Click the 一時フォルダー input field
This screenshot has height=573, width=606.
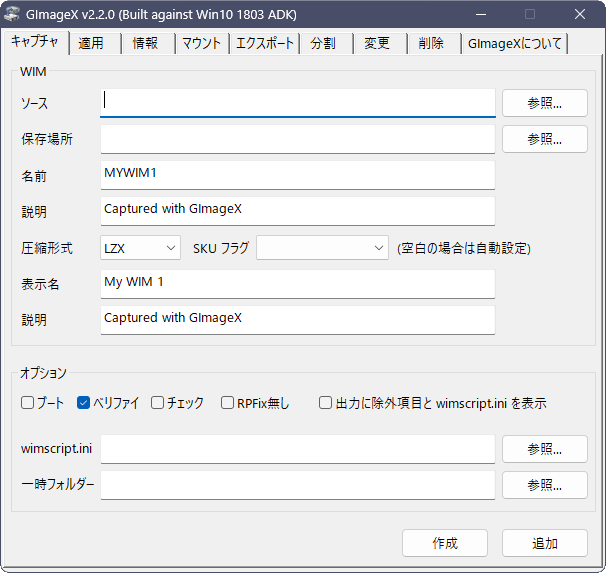(x=298, y=485)
